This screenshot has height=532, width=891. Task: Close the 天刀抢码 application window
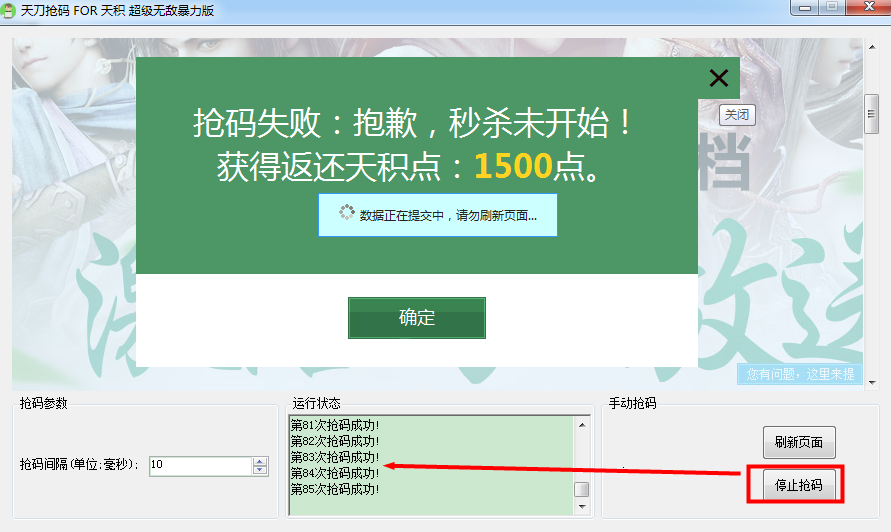(x=869, y=7)
